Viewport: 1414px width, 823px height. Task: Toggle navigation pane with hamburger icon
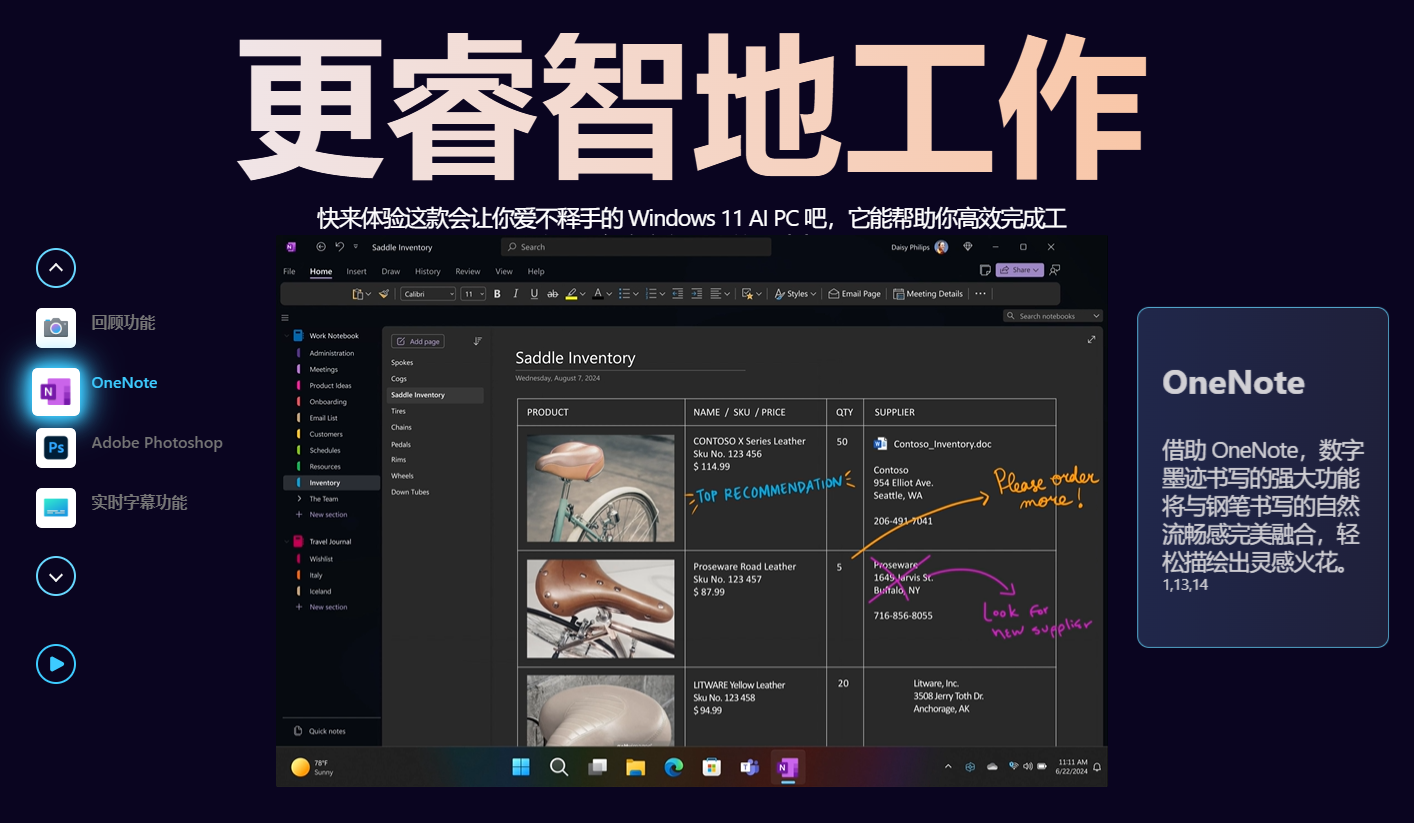pos(285,316)
